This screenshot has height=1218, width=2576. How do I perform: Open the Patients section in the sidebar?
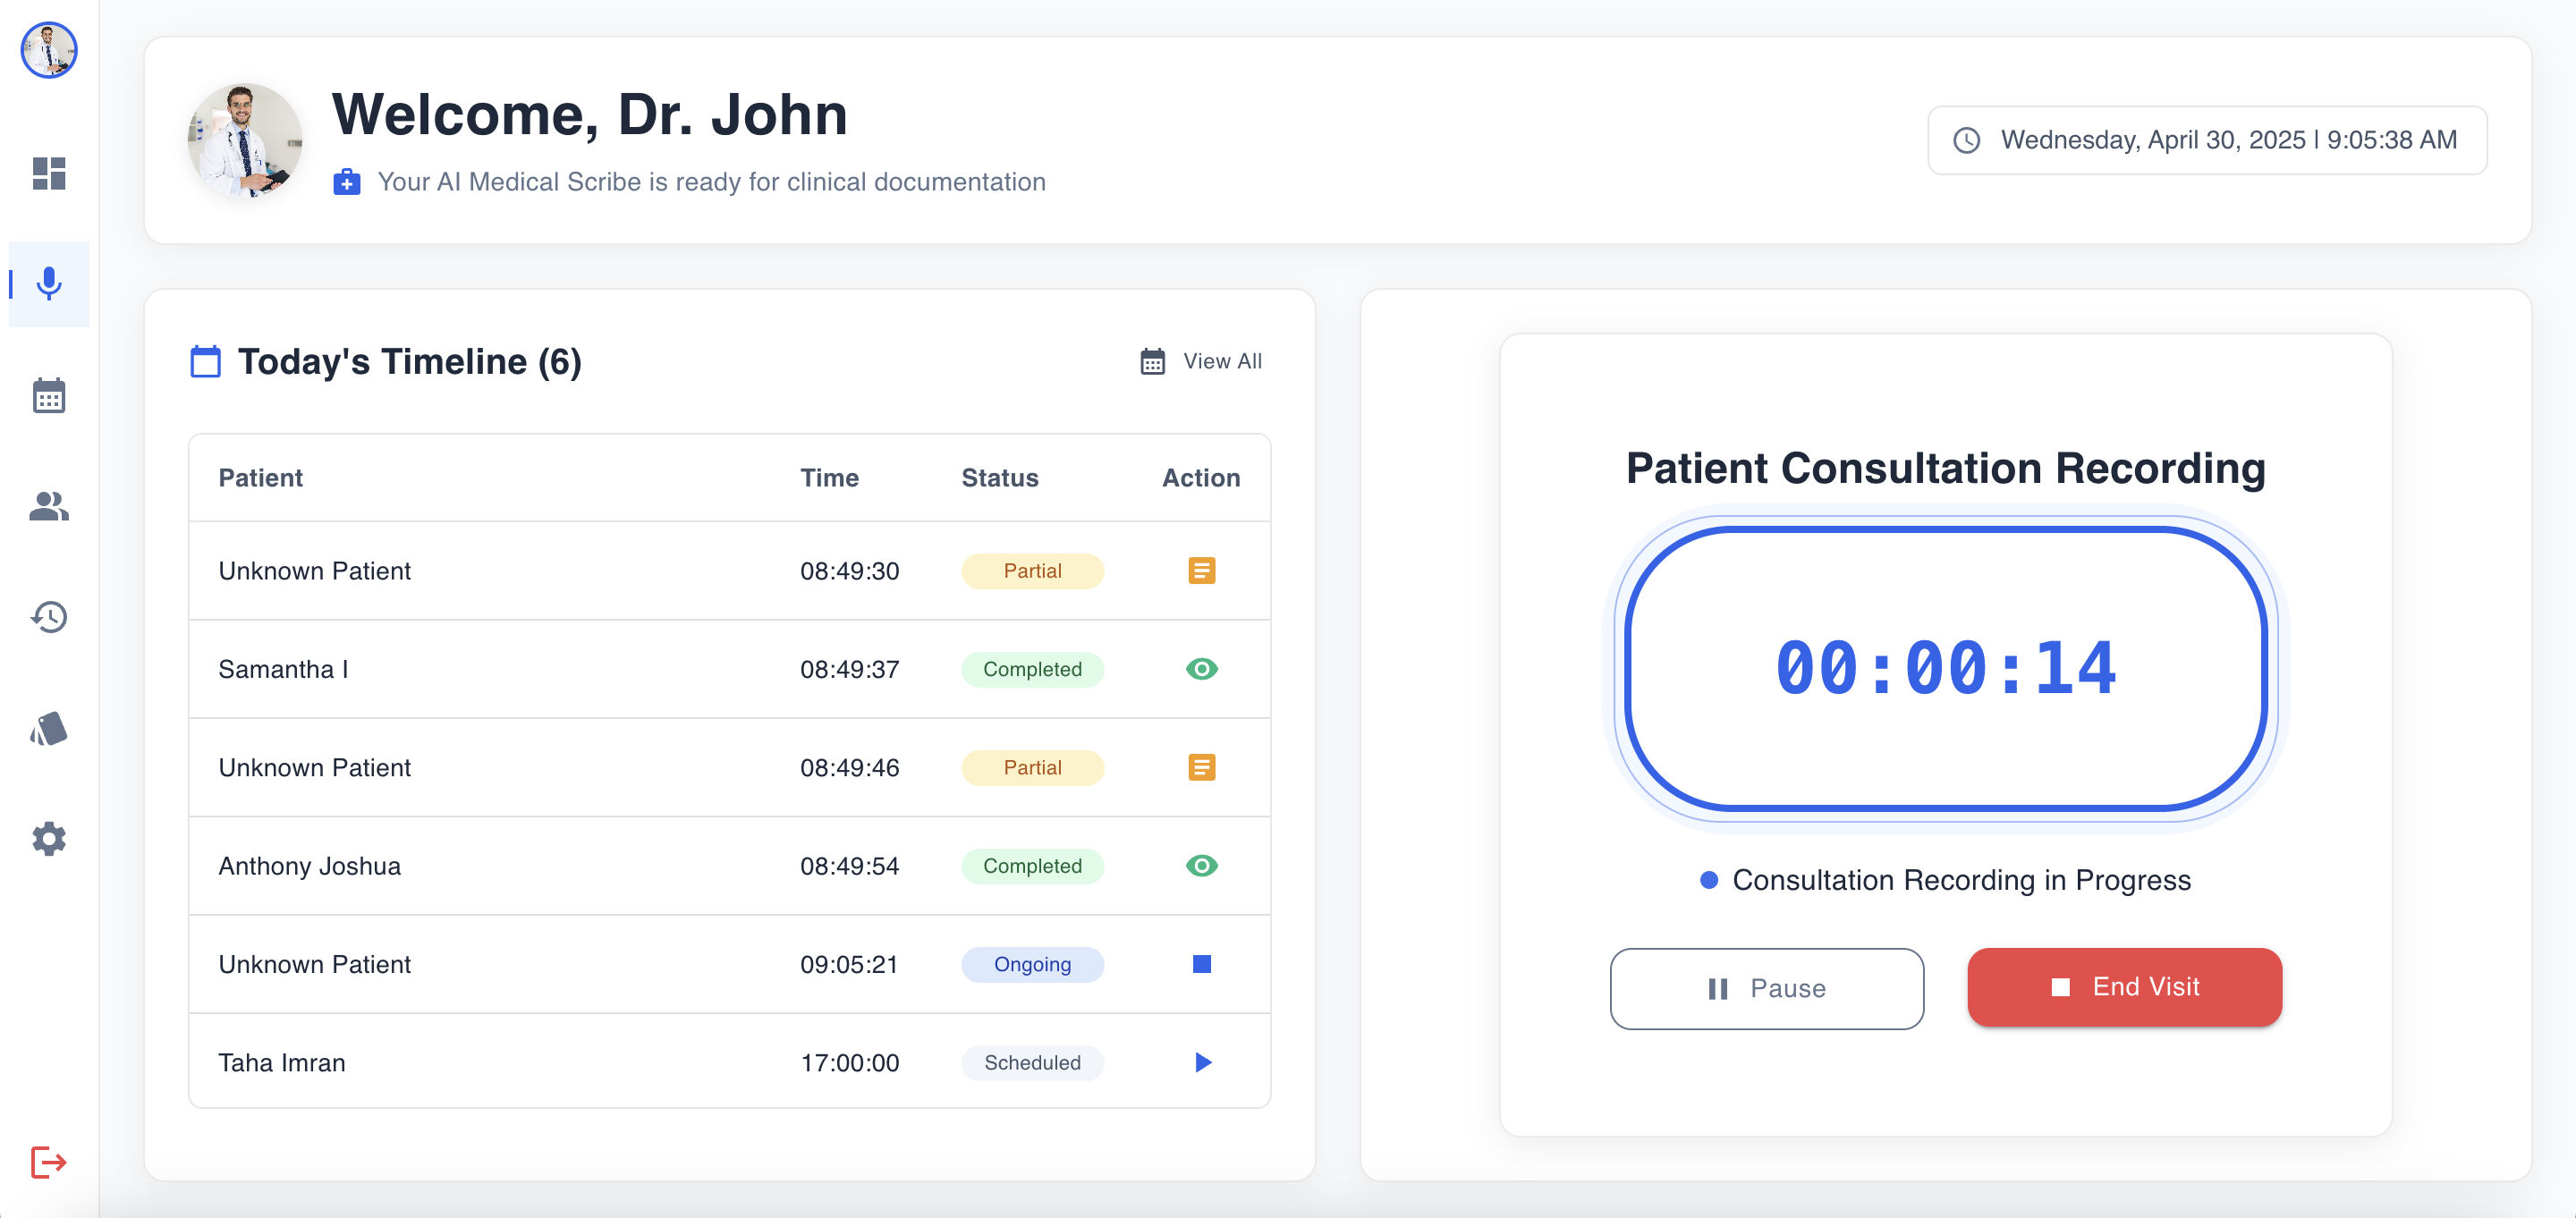pyautogui.click(x=48, y=506)
